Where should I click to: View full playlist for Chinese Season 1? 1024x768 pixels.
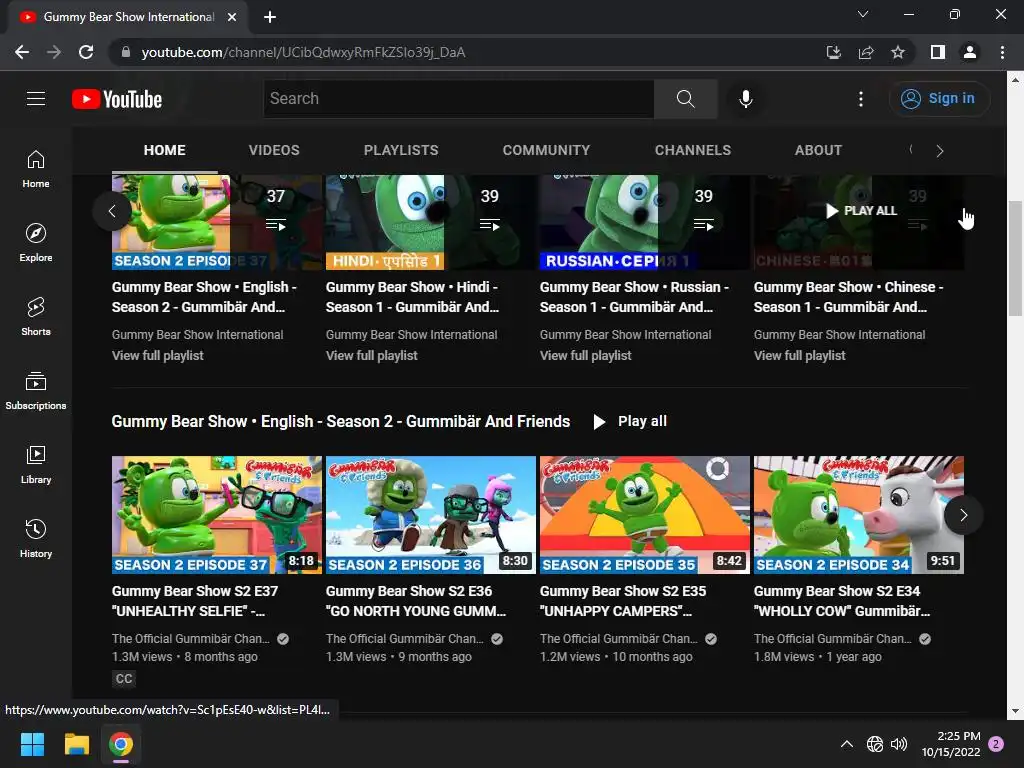(799, 355)
